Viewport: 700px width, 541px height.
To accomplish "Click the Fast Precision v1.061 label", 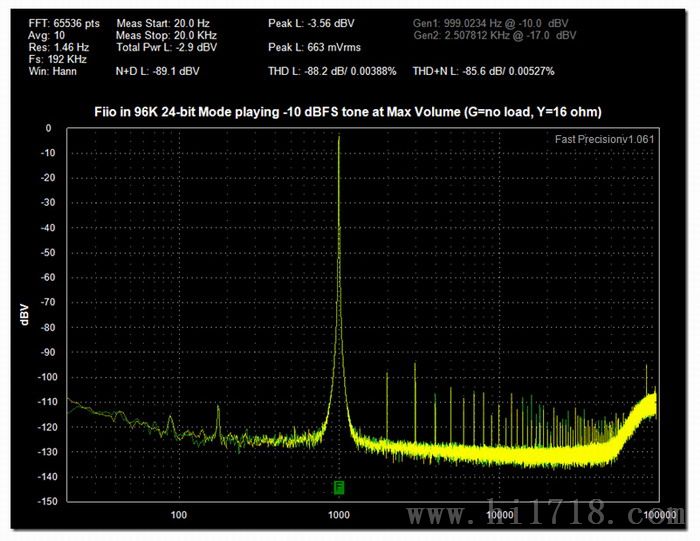I will pos(604,139).
